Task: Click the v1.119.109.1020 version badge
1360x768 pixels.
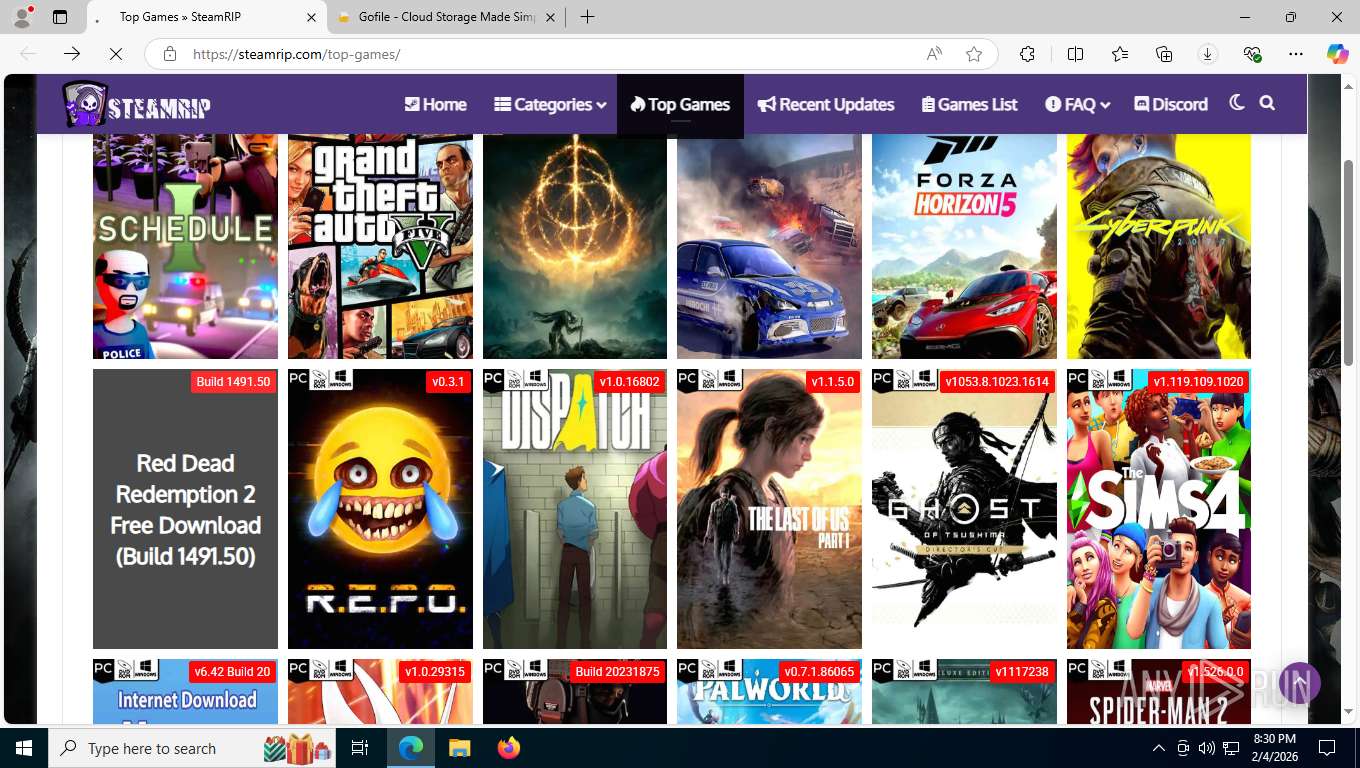Action: tap(1198, 382)
